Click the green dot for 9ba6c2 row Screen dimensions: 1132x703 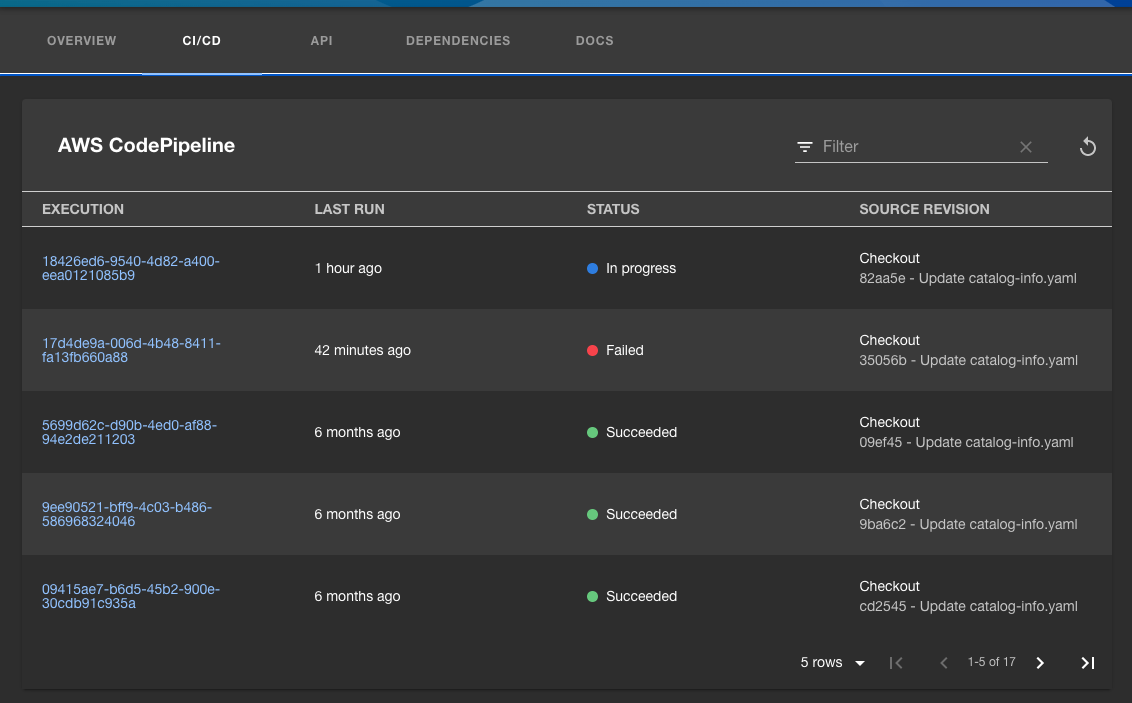(593, 515)
